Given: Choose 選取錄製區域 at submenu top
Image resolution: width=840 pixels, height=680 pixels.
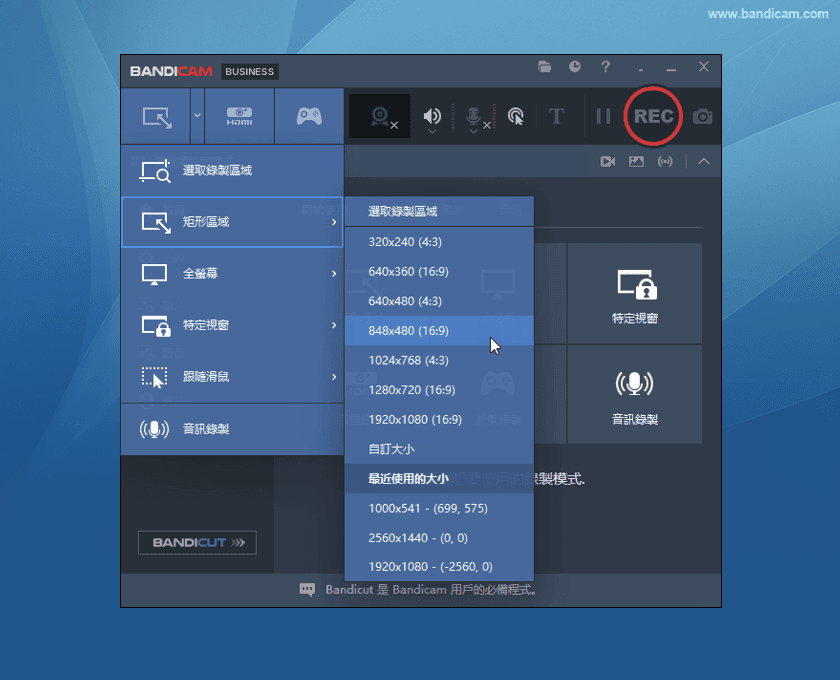Looking at the screenshot, I should pos(439,211).
